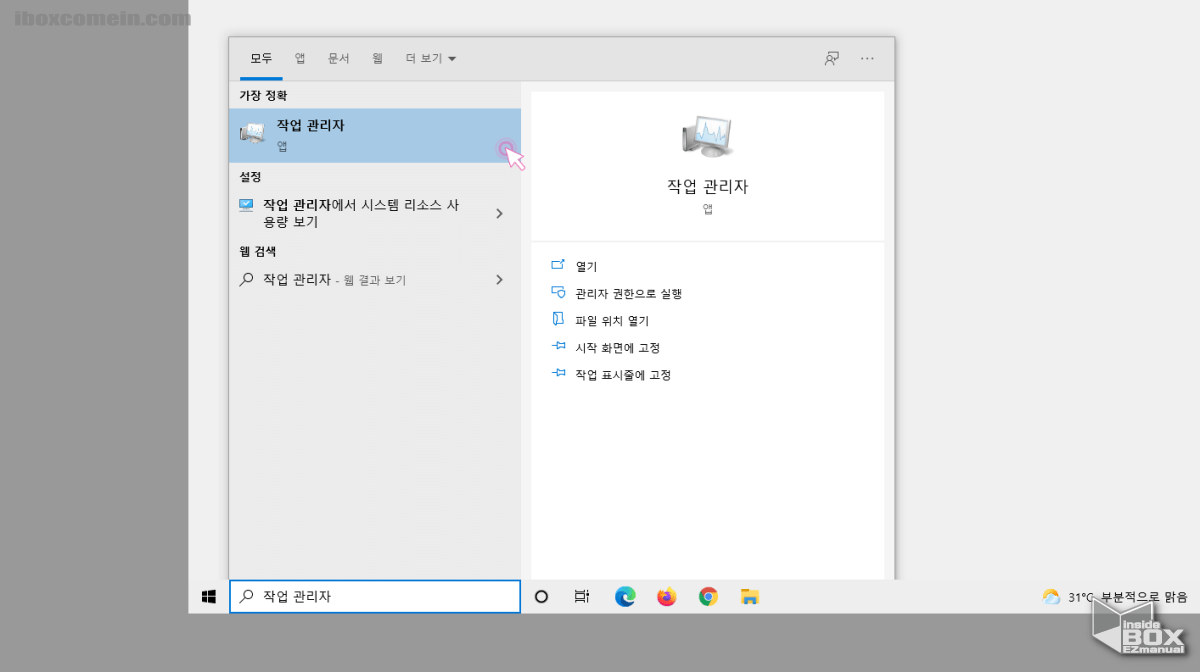The image size is (1200, 672).
Task: Switch to the 문서 search tab
Action: pos(338,58)
